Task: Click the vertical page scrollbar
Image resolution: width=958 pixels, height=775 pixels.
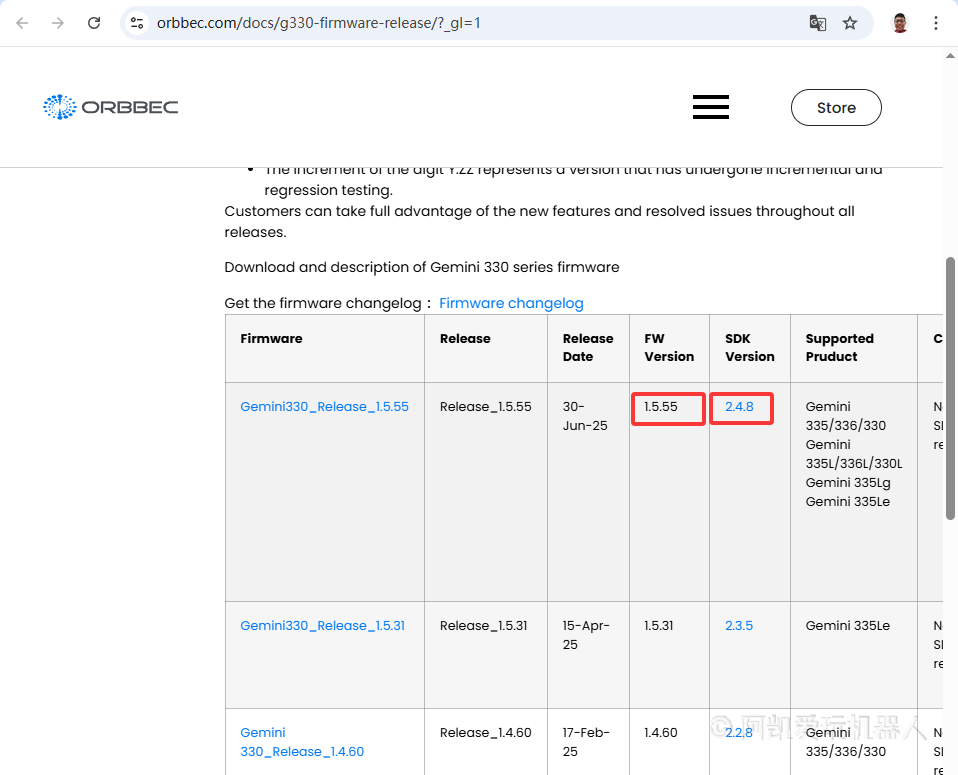Action: pos(950,388)
